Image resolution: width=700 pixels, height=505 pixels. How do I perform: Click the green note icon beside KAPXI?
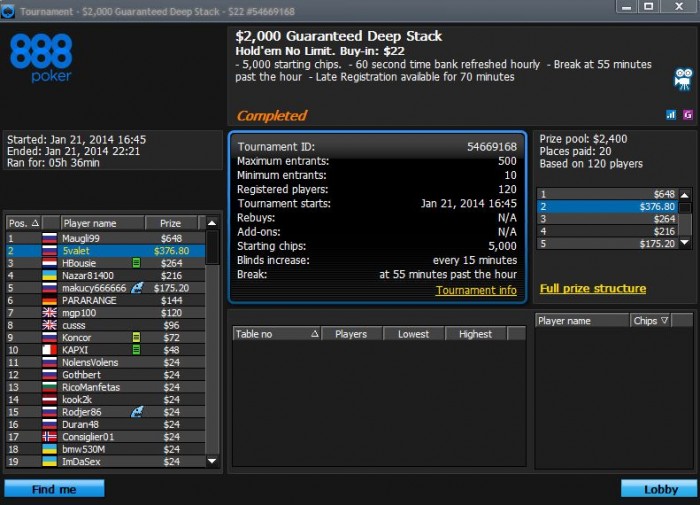click(137, 350)
